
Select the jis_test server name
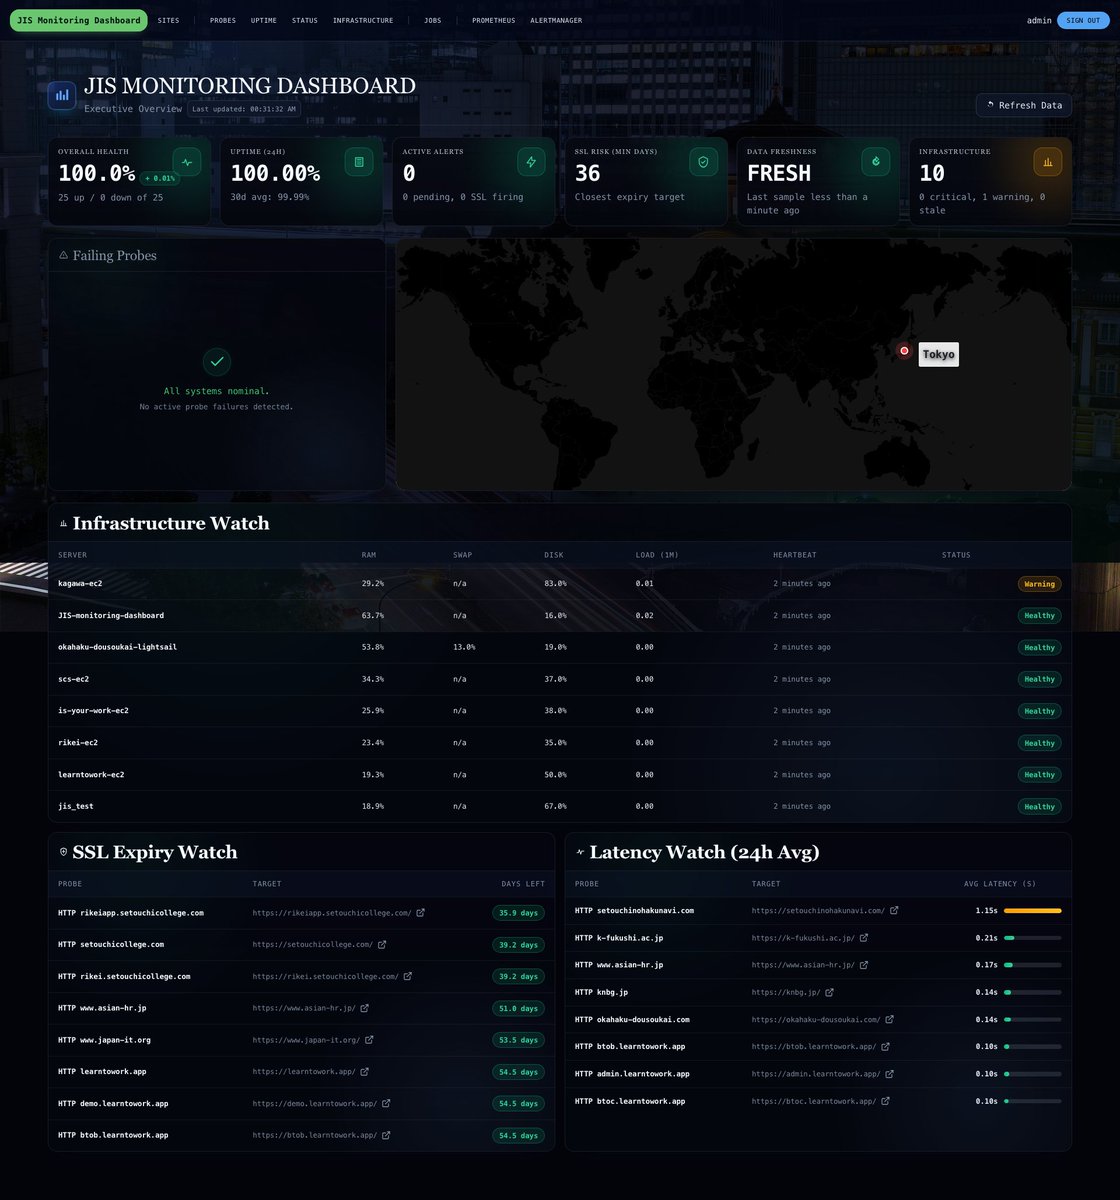pos(76,806)
